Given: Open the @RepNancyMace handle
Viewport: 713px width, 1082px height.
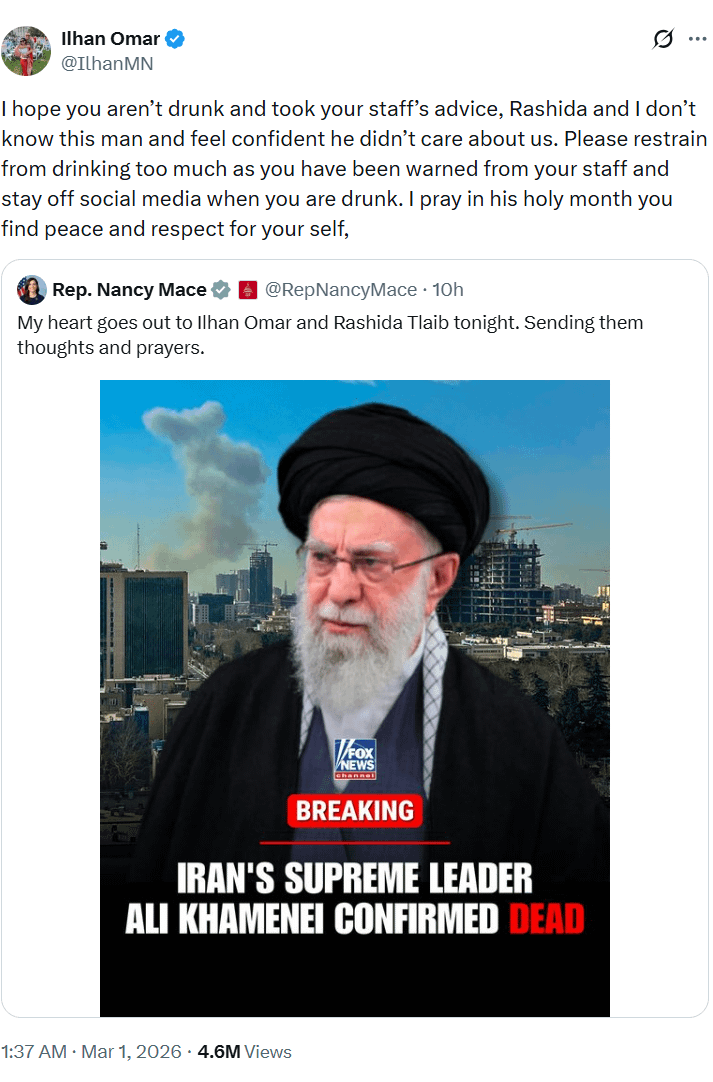Looking at the screenshot, I should 341,290.
